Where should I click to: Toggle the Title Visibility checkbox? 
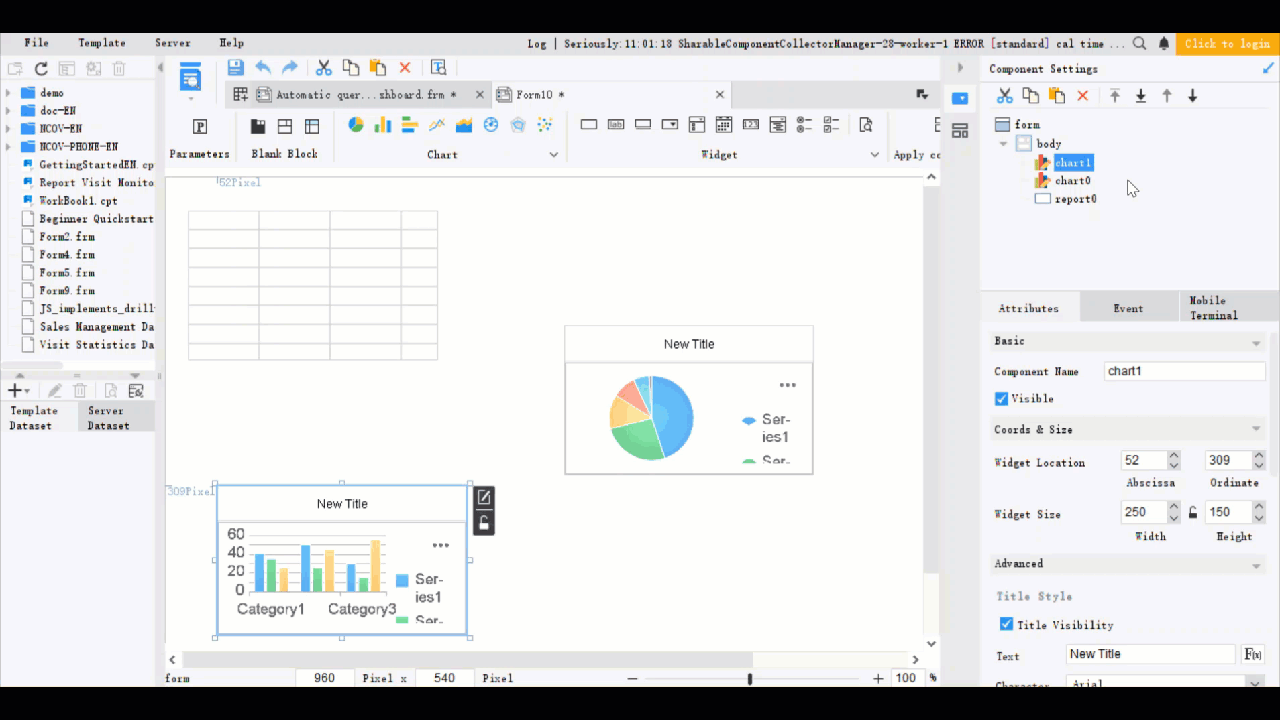(x=1007, y=625)
